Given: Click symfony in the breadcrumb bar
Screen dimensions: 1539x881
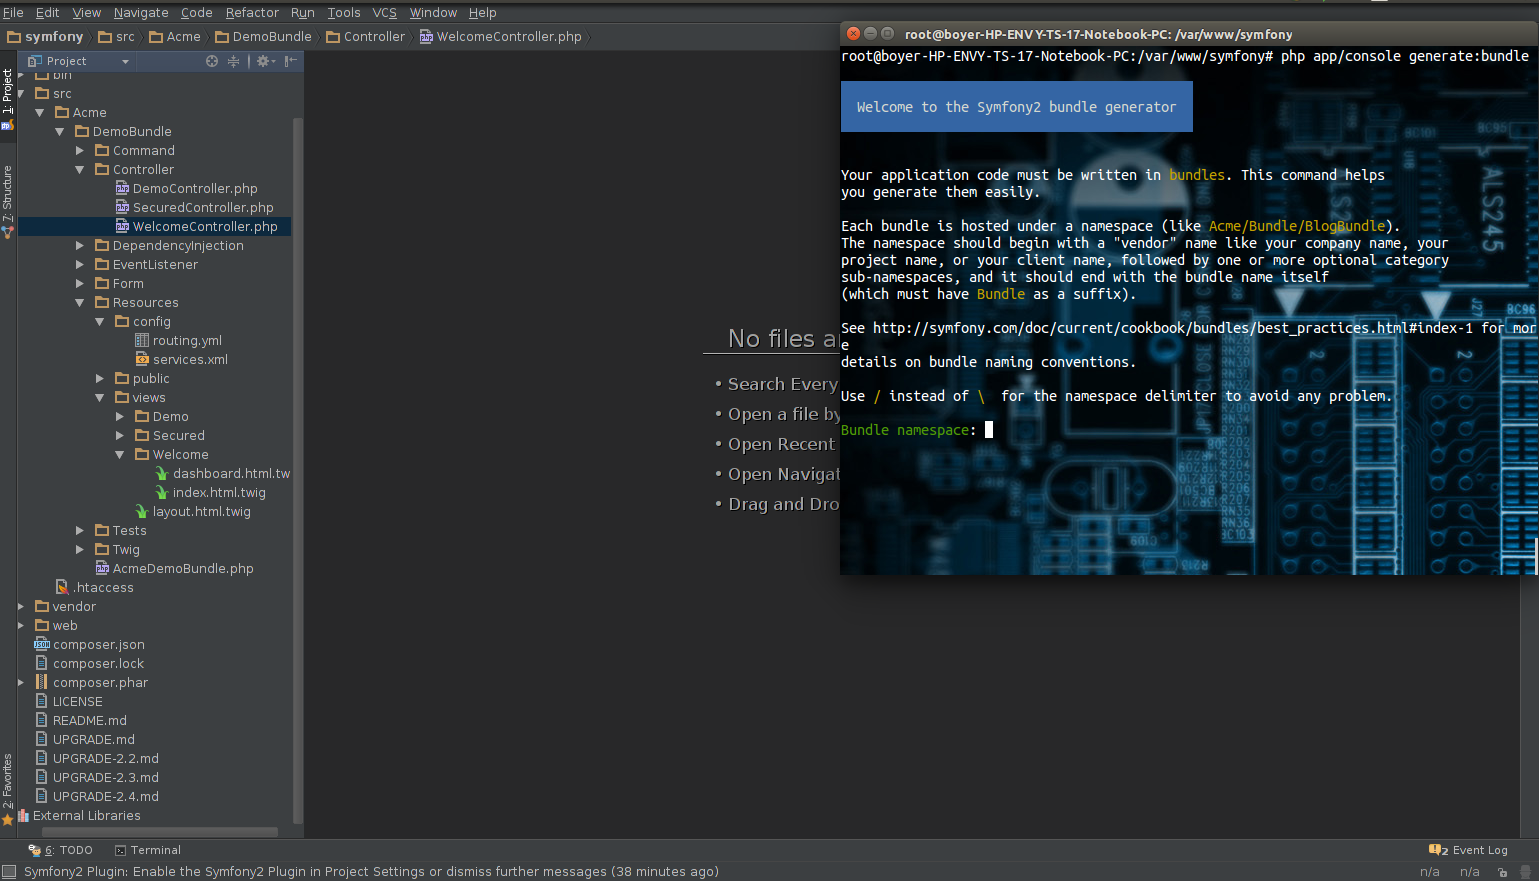Looking at the screenshot, I should click(x=45, y=36).
